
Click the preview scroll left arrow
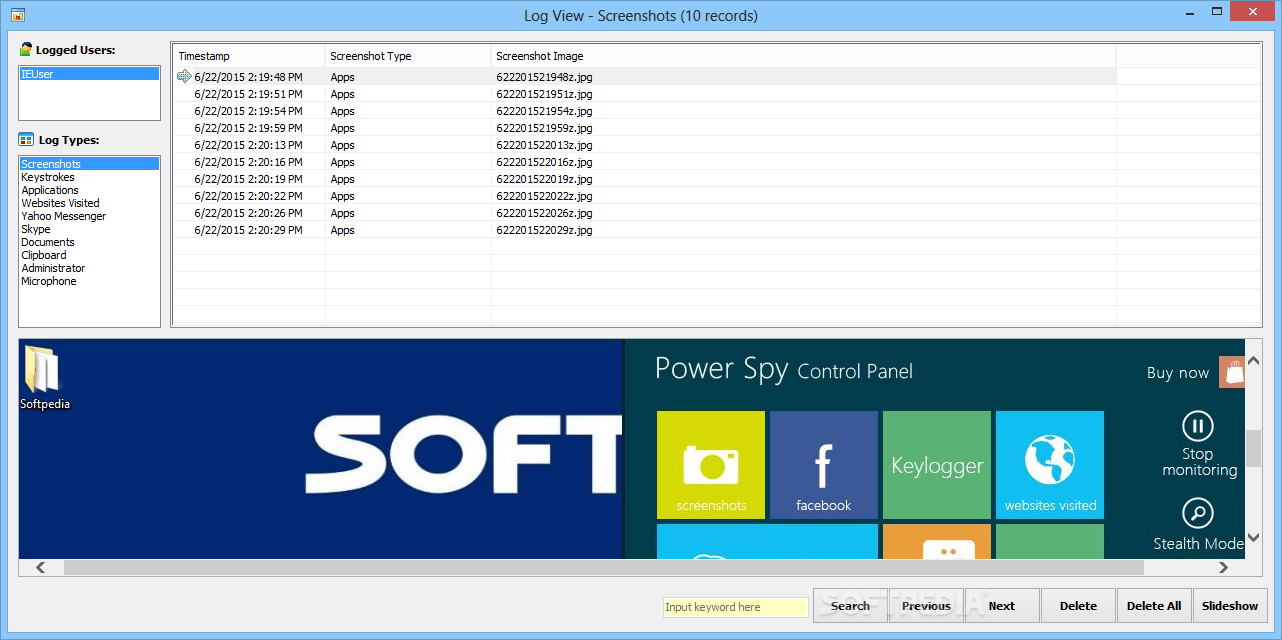click(x=41, y=567)
